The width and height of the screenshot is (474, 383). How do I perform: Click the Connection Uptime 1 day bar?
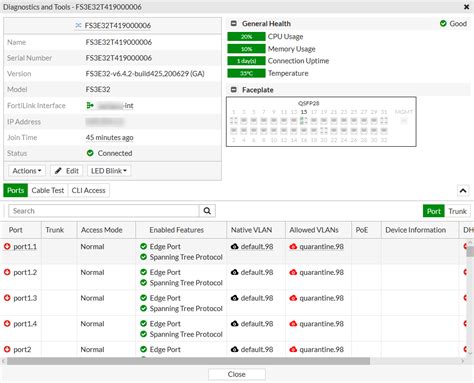(246, 61)
